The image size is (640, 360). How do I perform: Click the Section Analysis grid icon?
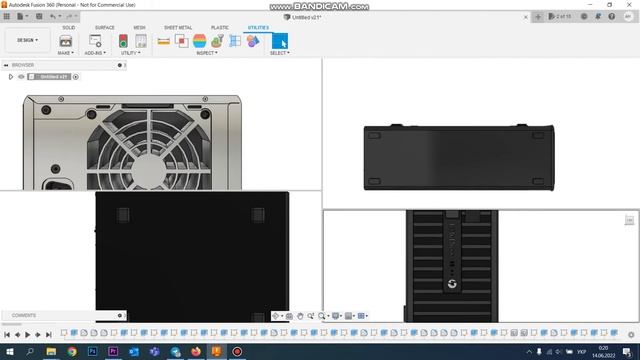(x=235, y=41)
